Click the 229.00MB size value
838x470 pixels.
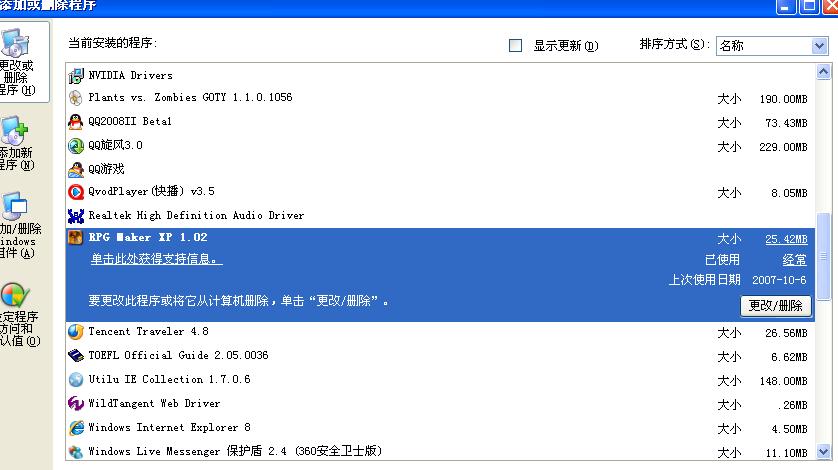(x=783, y=147)
